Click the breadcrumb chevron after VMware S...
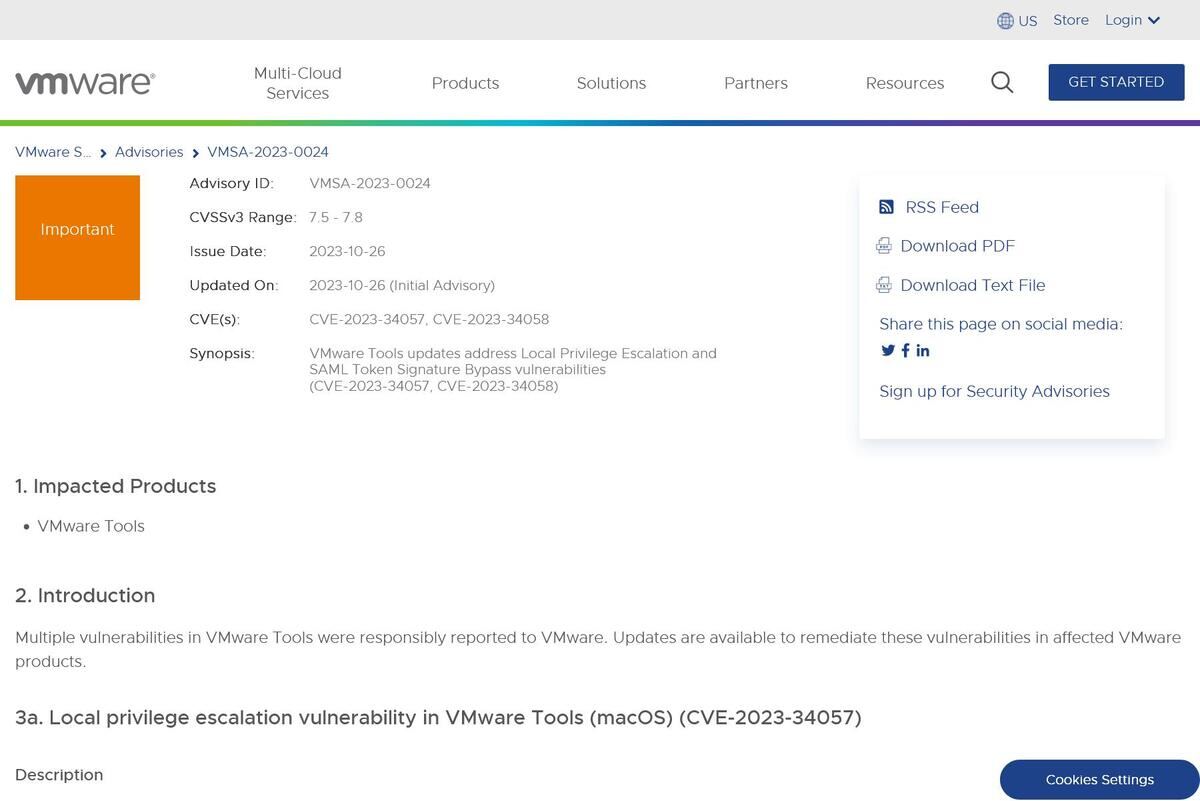This screenshot has height=801, width=1200. point(103,153)
